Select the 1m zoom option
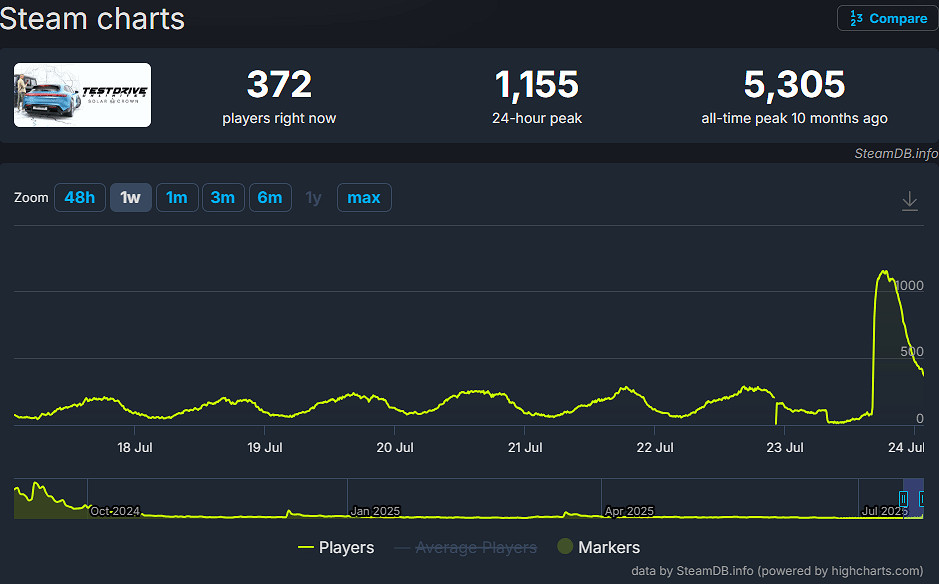 pyautogui.click(x=177, y=197)
